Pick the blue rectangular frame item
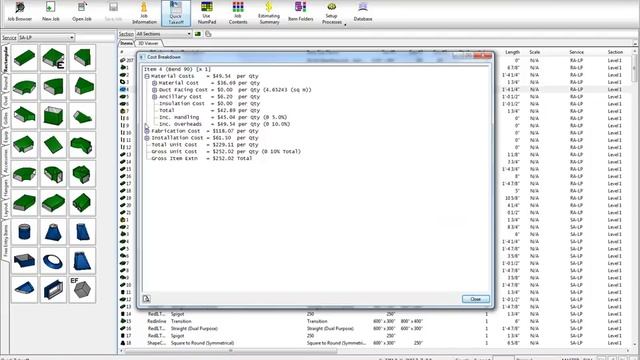 click(x=53, y=290)
